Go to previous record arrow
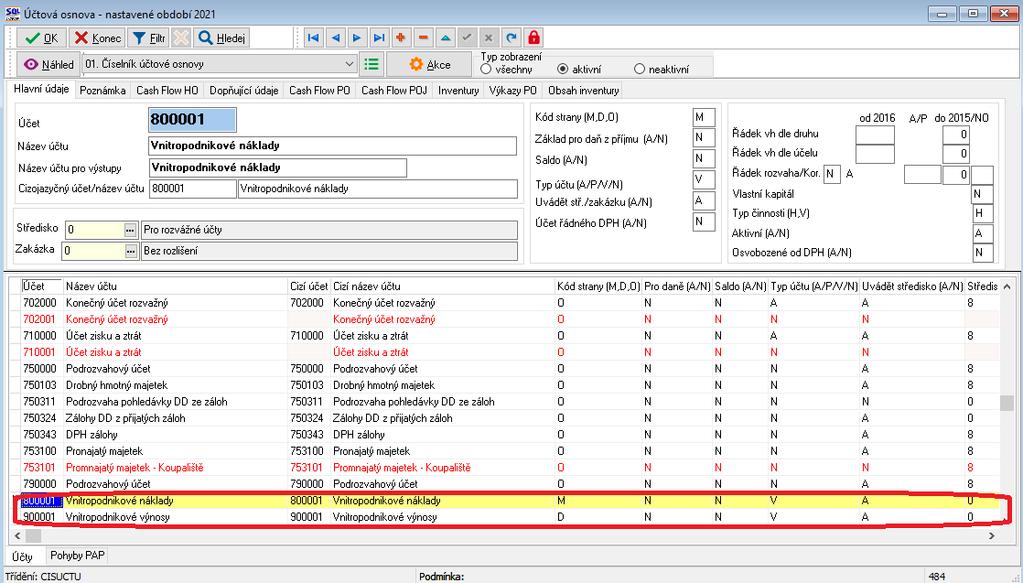The image size is (1023, 583). 335,38
